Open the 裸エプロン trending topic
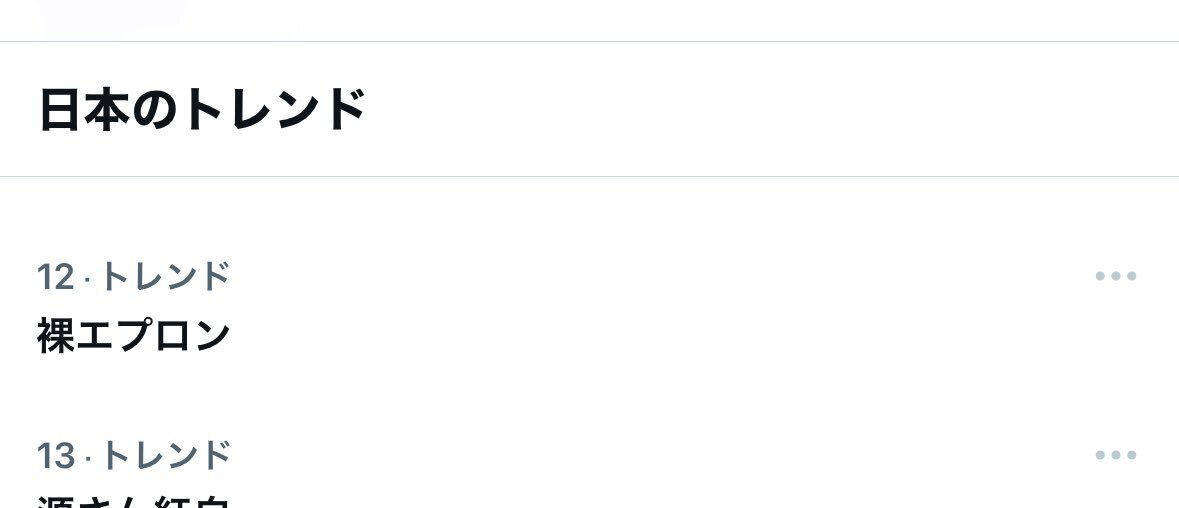 pyautogui.click(x=134, y=336)
